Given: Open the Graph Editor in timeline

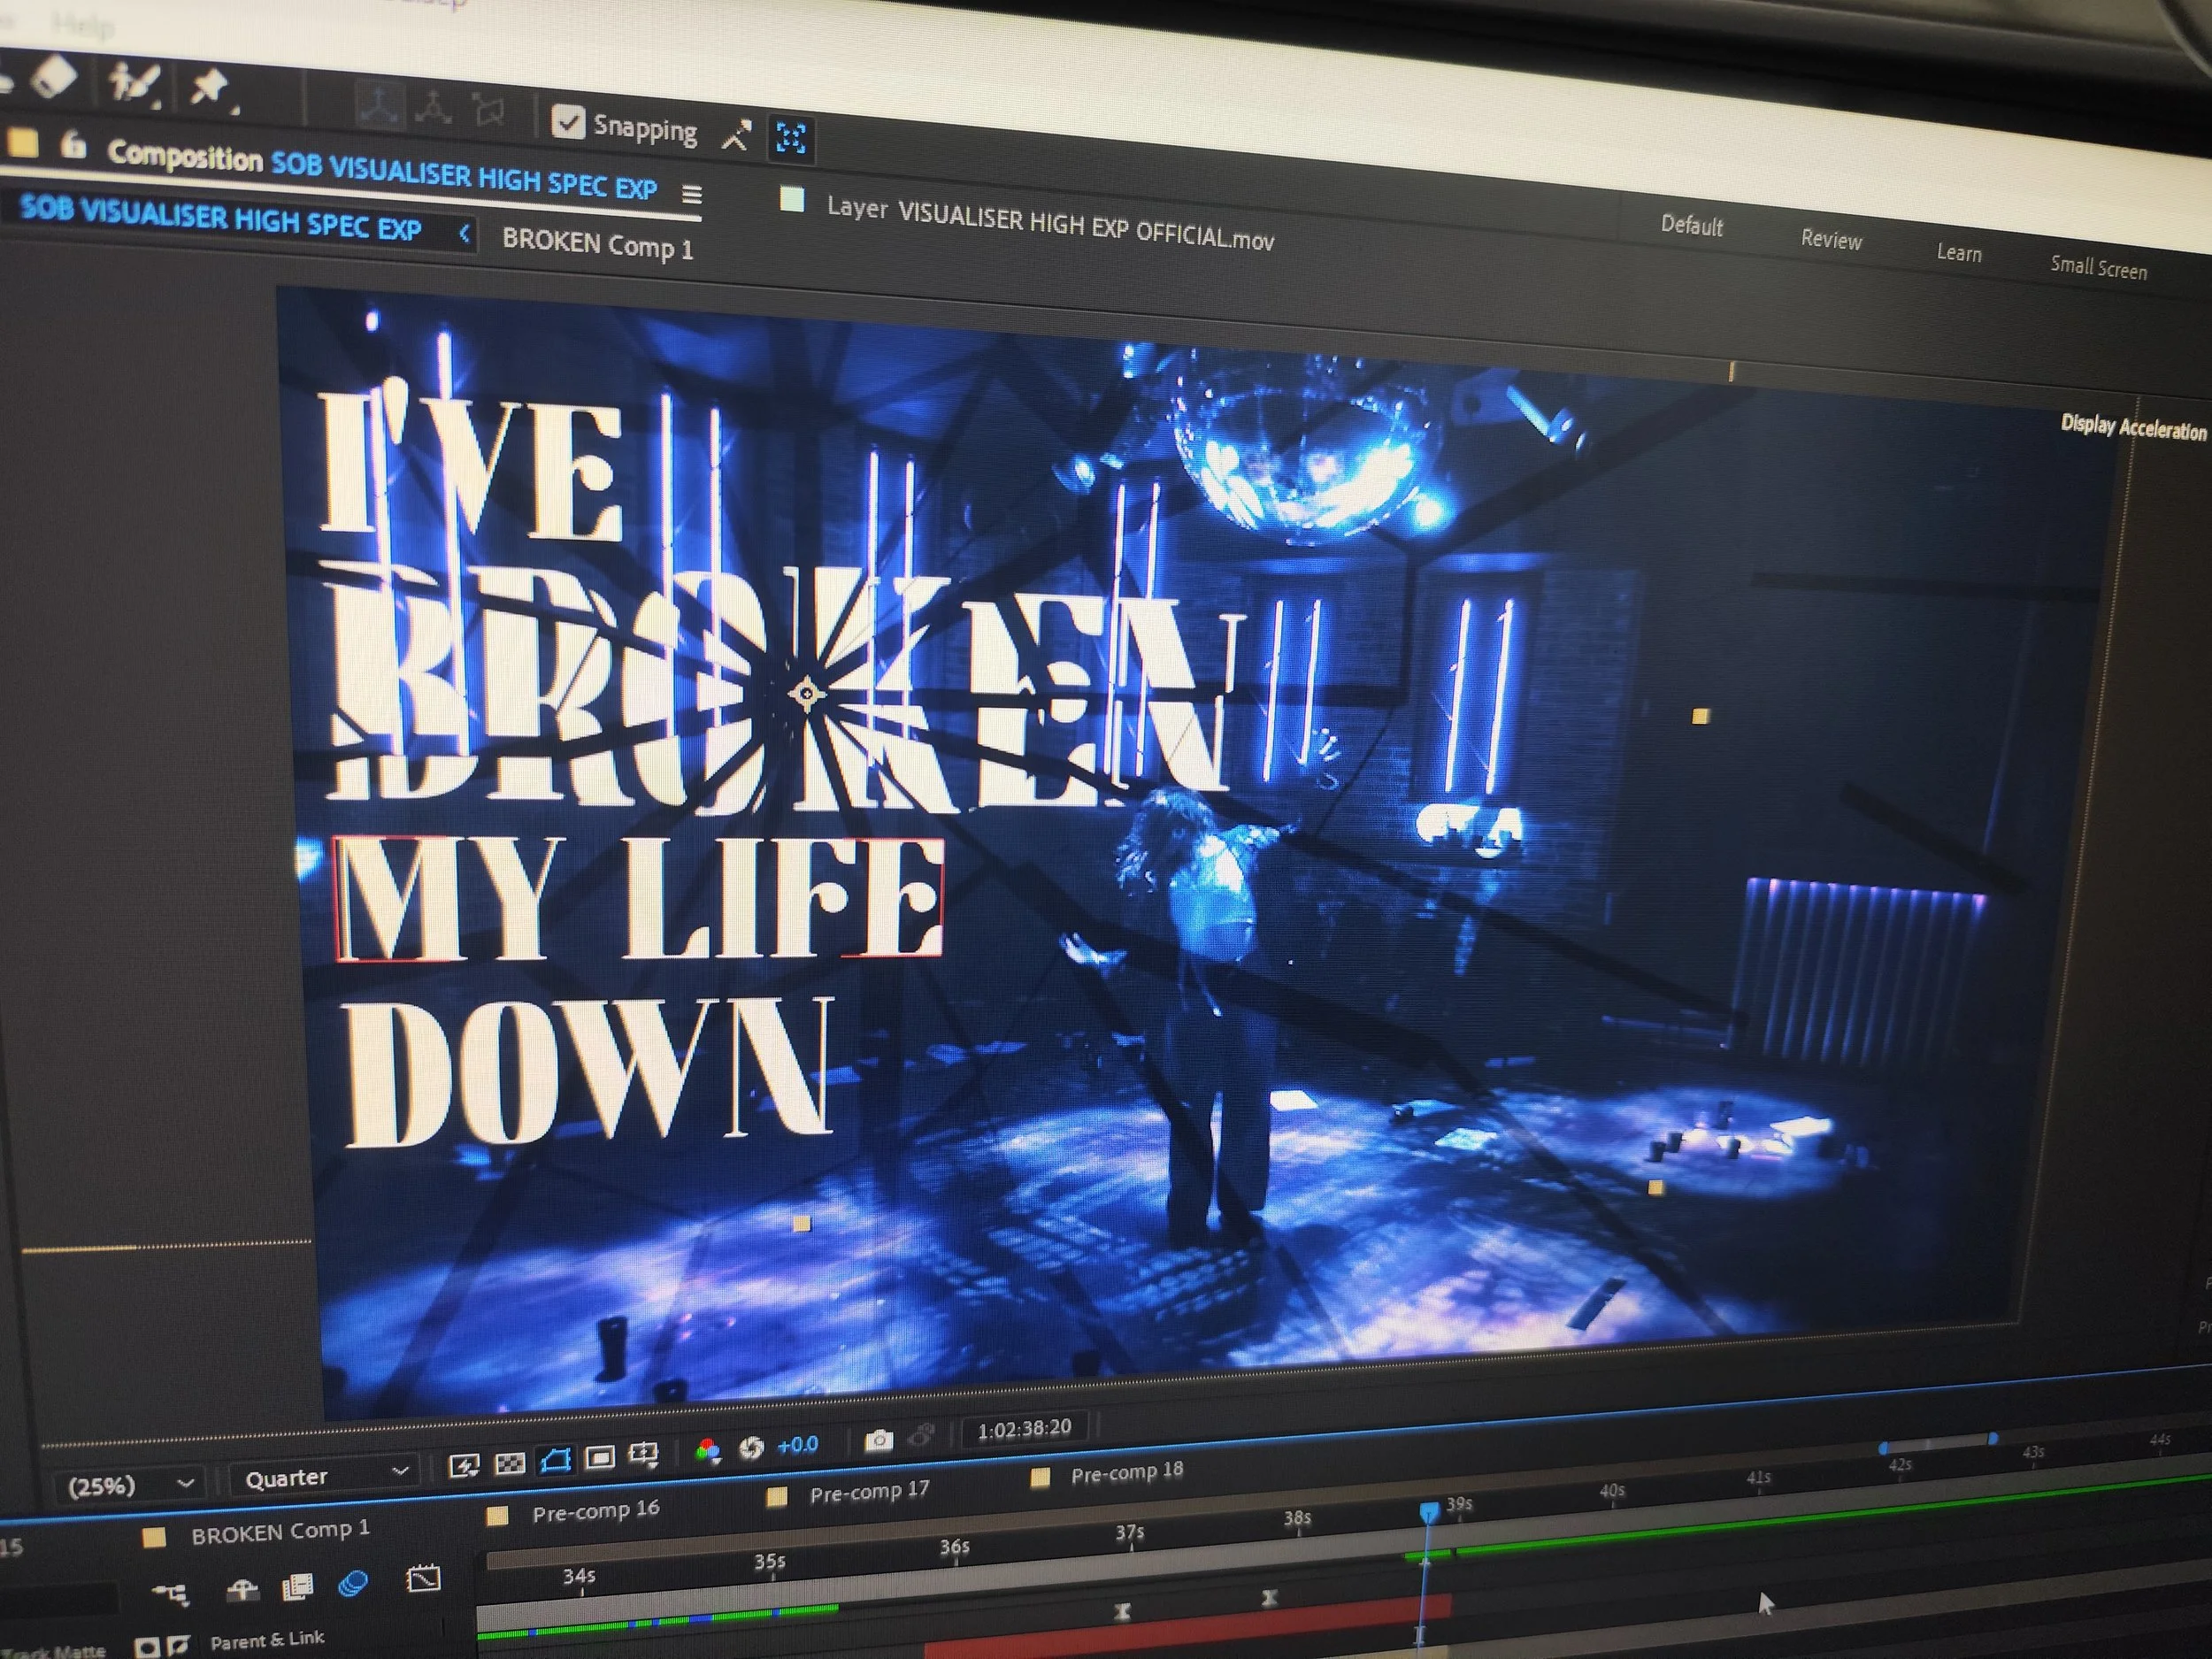Looking at the screenshot, I should 424,1579.
